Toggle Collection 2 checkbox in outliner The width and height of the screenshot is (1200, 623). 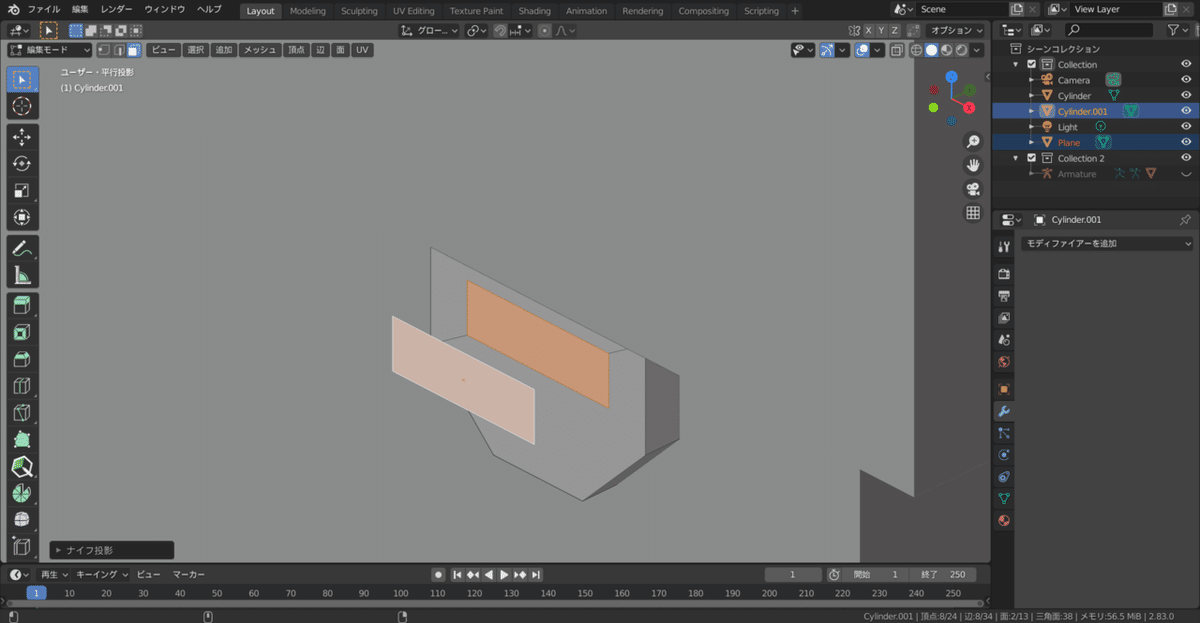[1032, 158]
